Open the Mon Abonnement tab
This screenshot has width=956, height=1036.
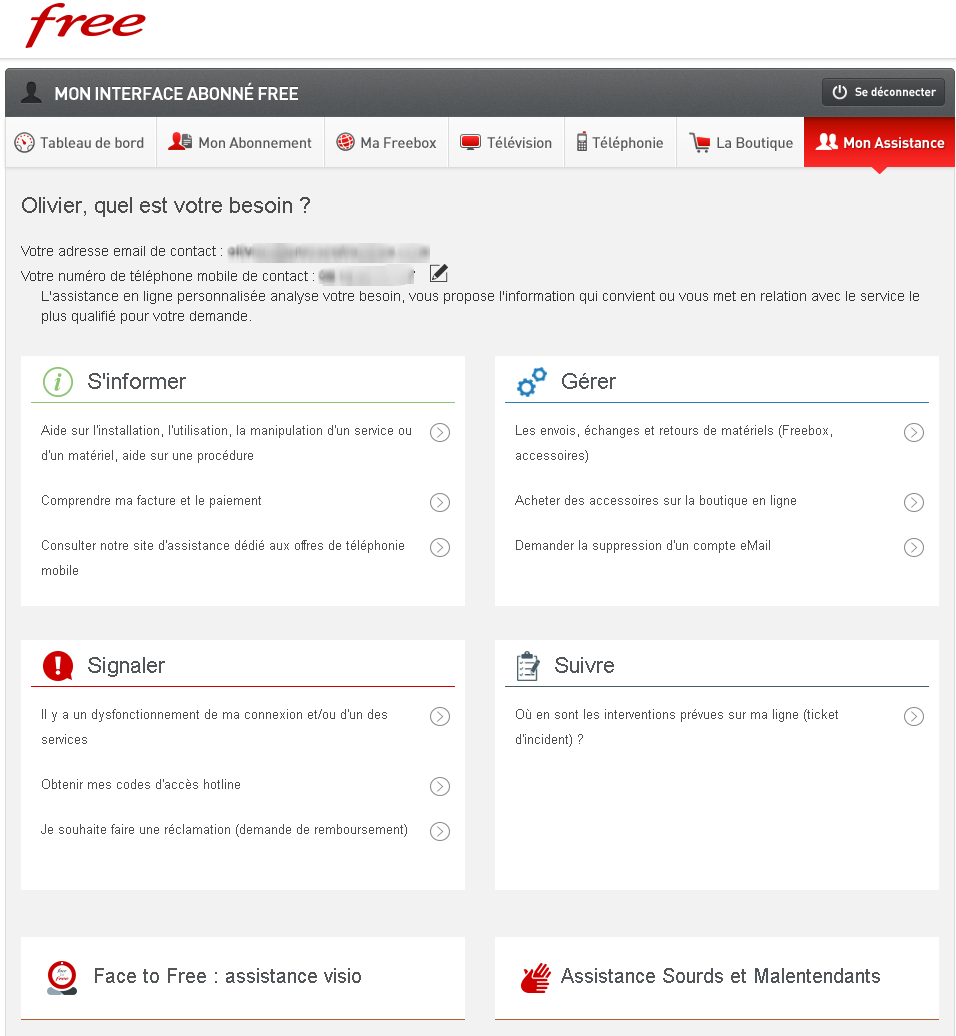click(241, 143)
